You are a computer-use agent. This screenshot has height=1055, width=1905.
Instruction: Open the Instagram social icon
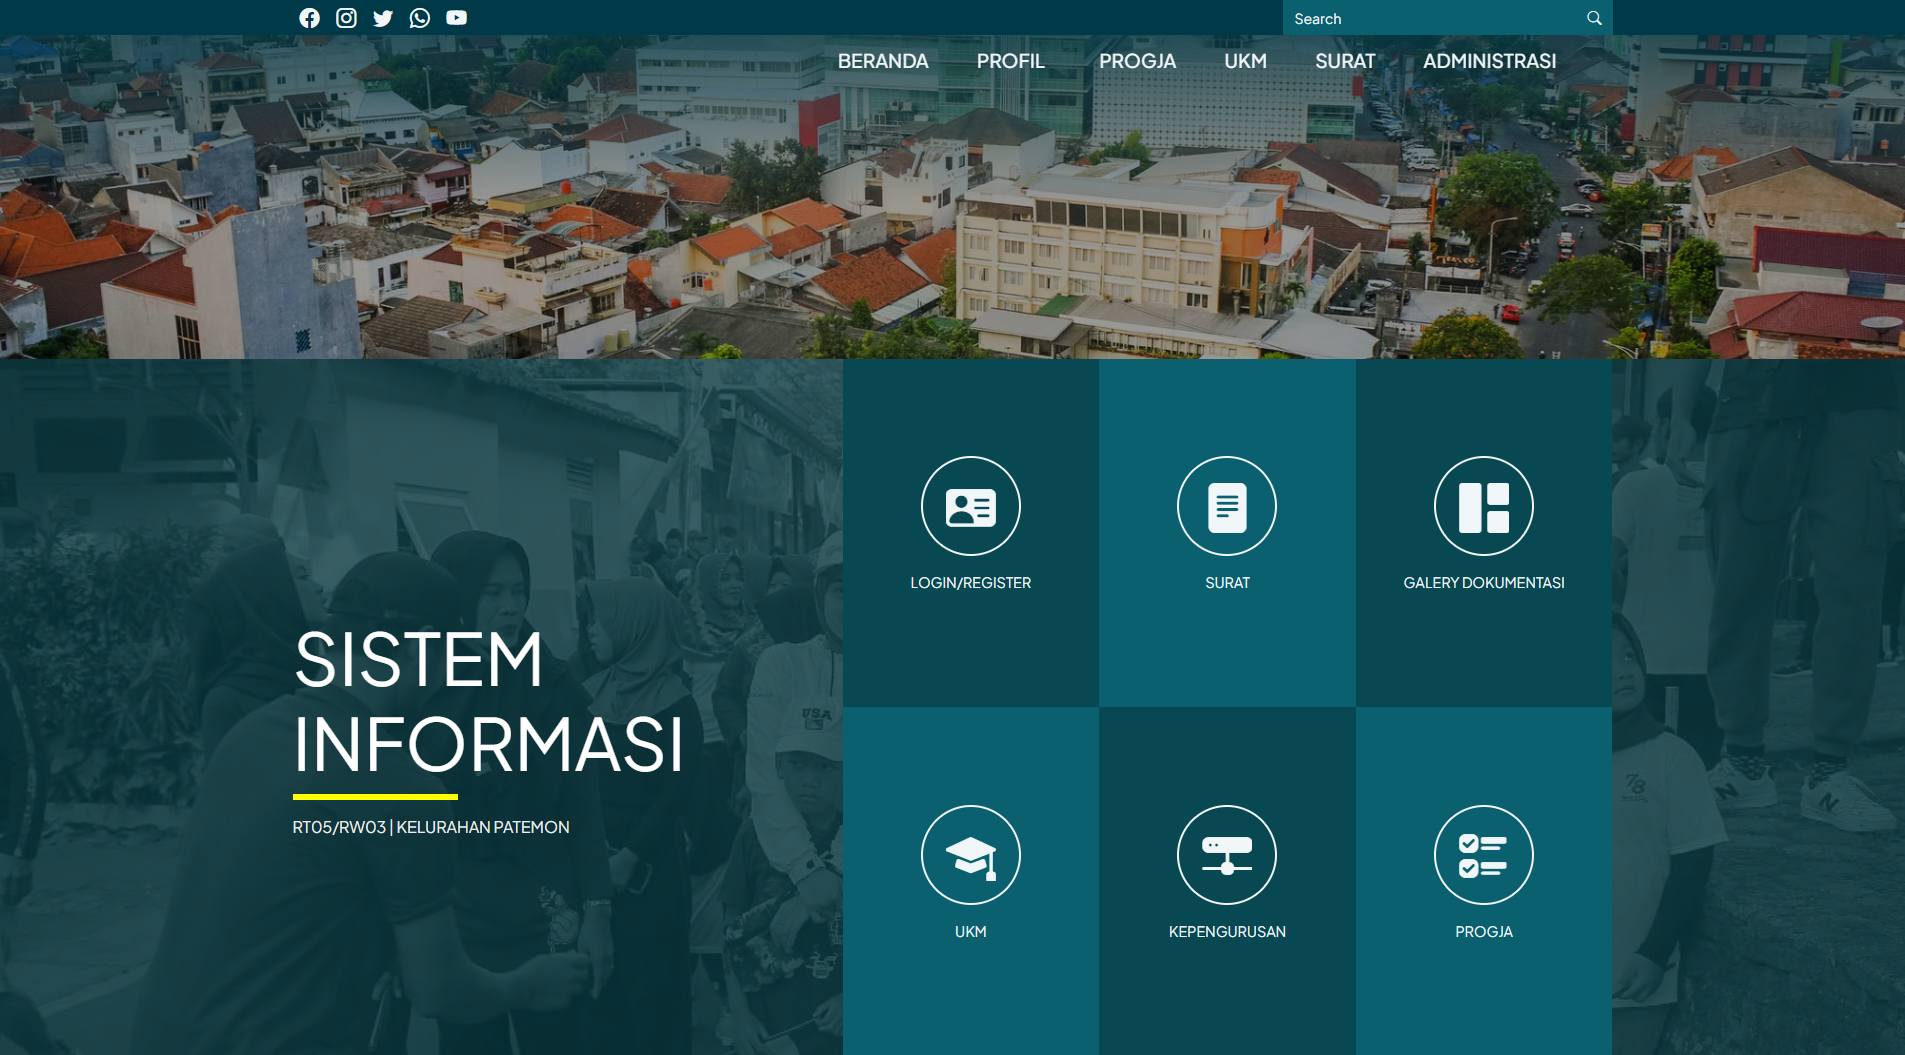pyautogui.click(x=346, y=17)
